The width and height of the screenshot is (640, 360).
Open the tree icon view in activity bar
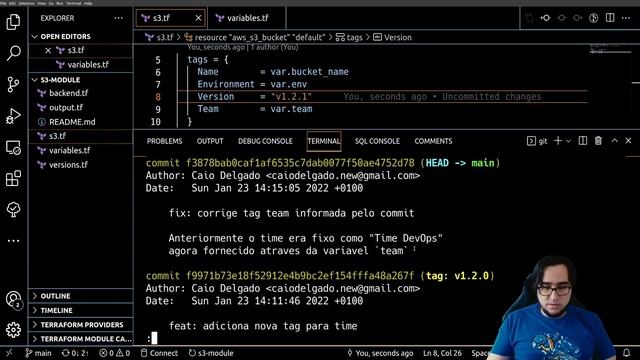[13, 209]
